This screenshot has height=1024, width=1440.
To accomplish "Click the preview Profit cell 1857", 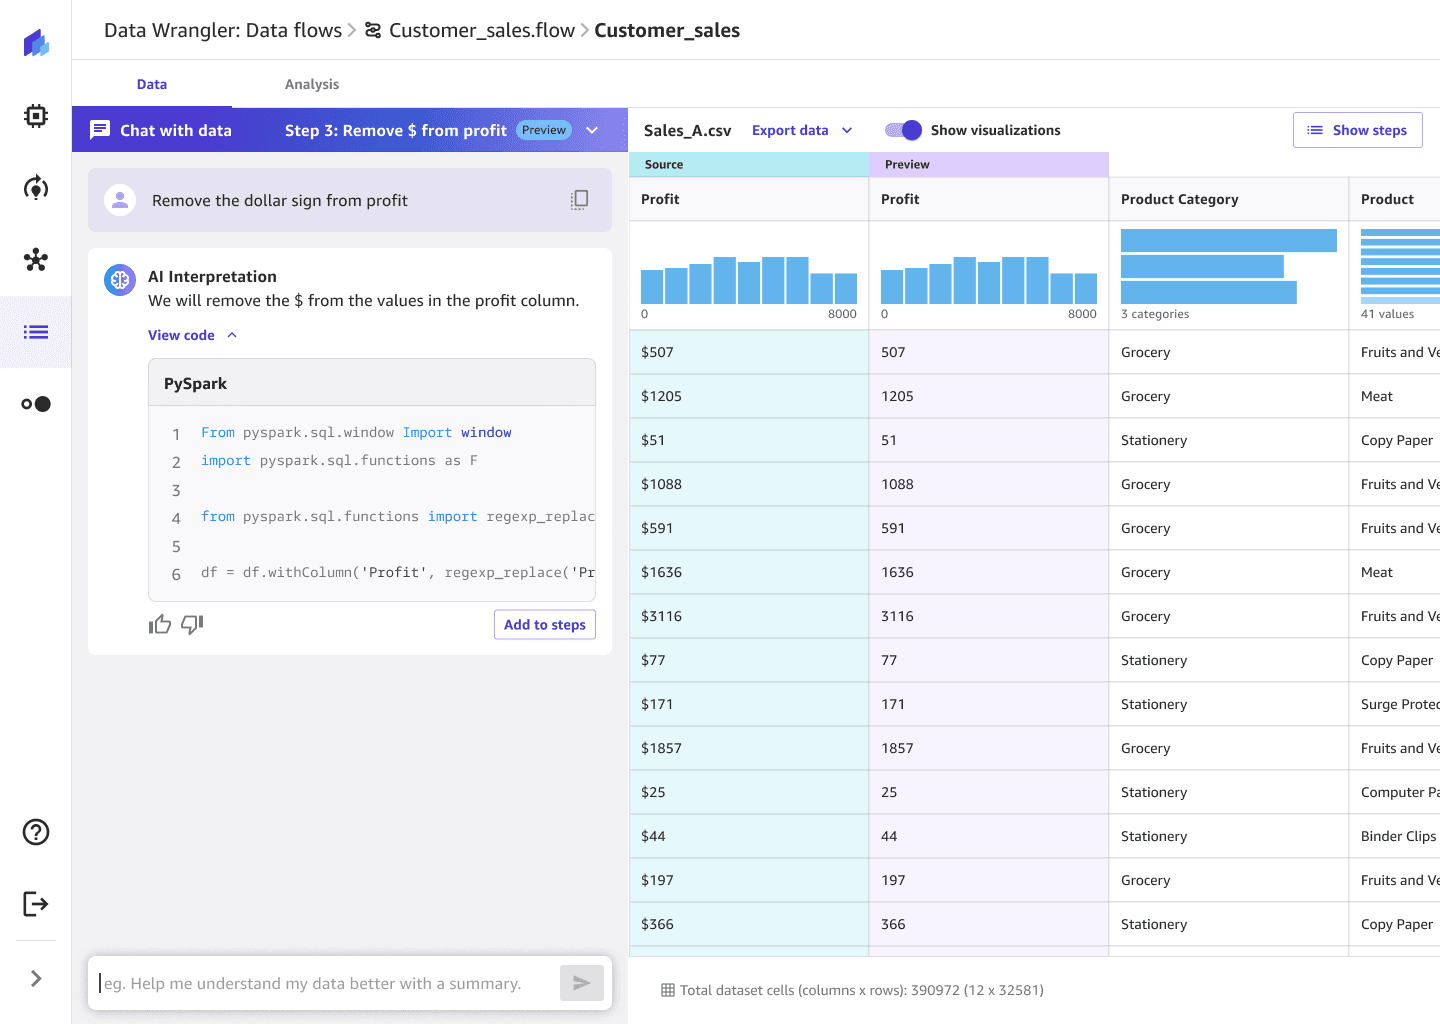I will tap(989, 748).
